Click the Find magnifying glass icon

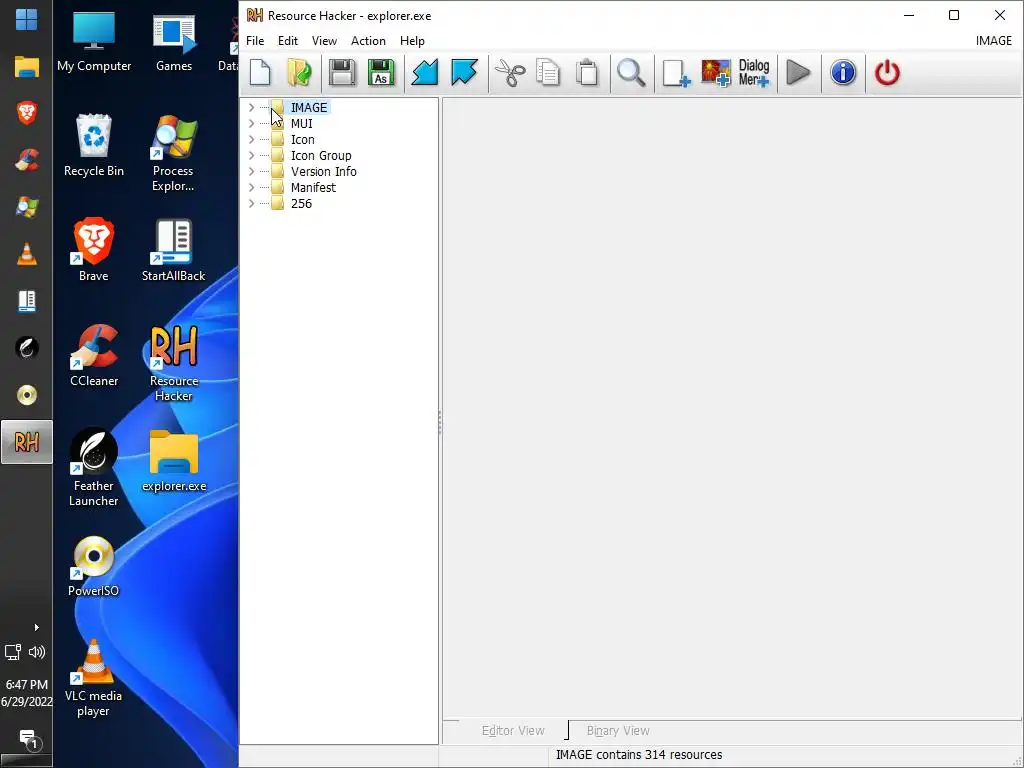coord(632,72)
